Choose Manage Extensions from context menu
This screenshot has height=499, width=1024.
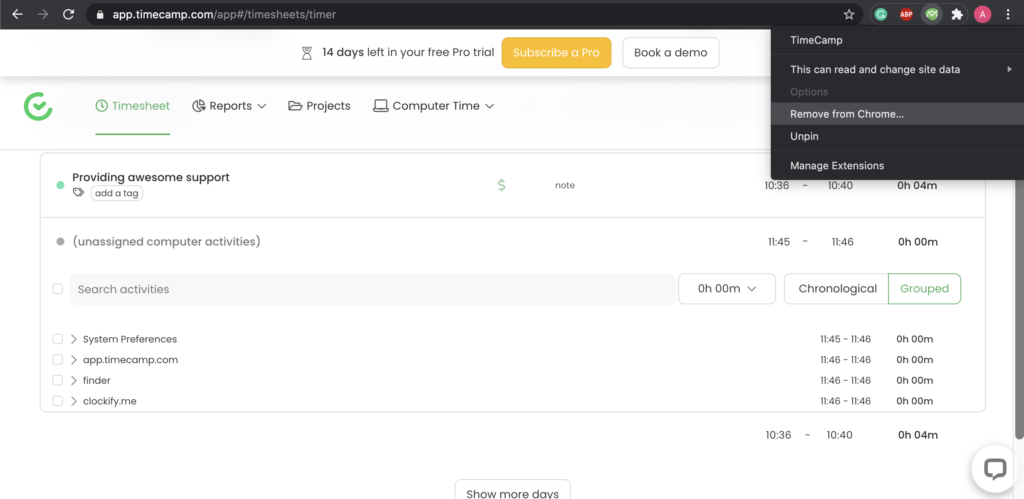pos(837,166)
